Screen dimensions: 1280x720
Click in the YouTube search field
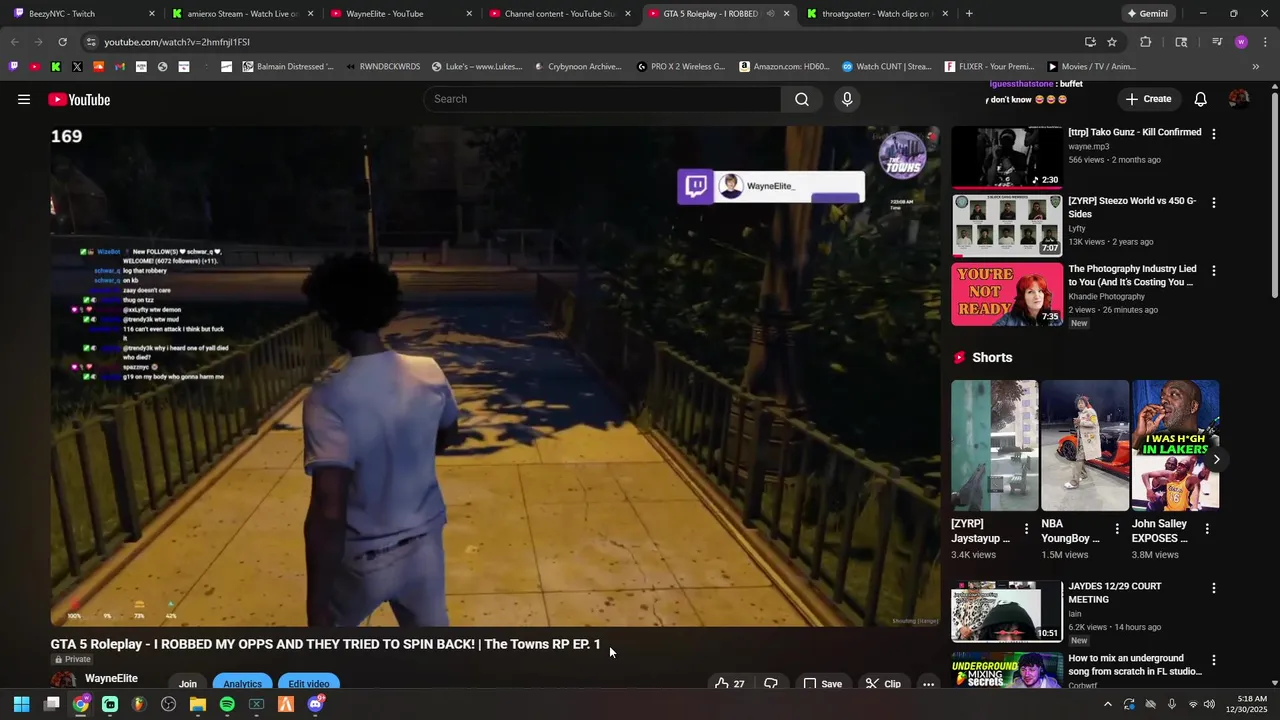[x=603, y=99]
